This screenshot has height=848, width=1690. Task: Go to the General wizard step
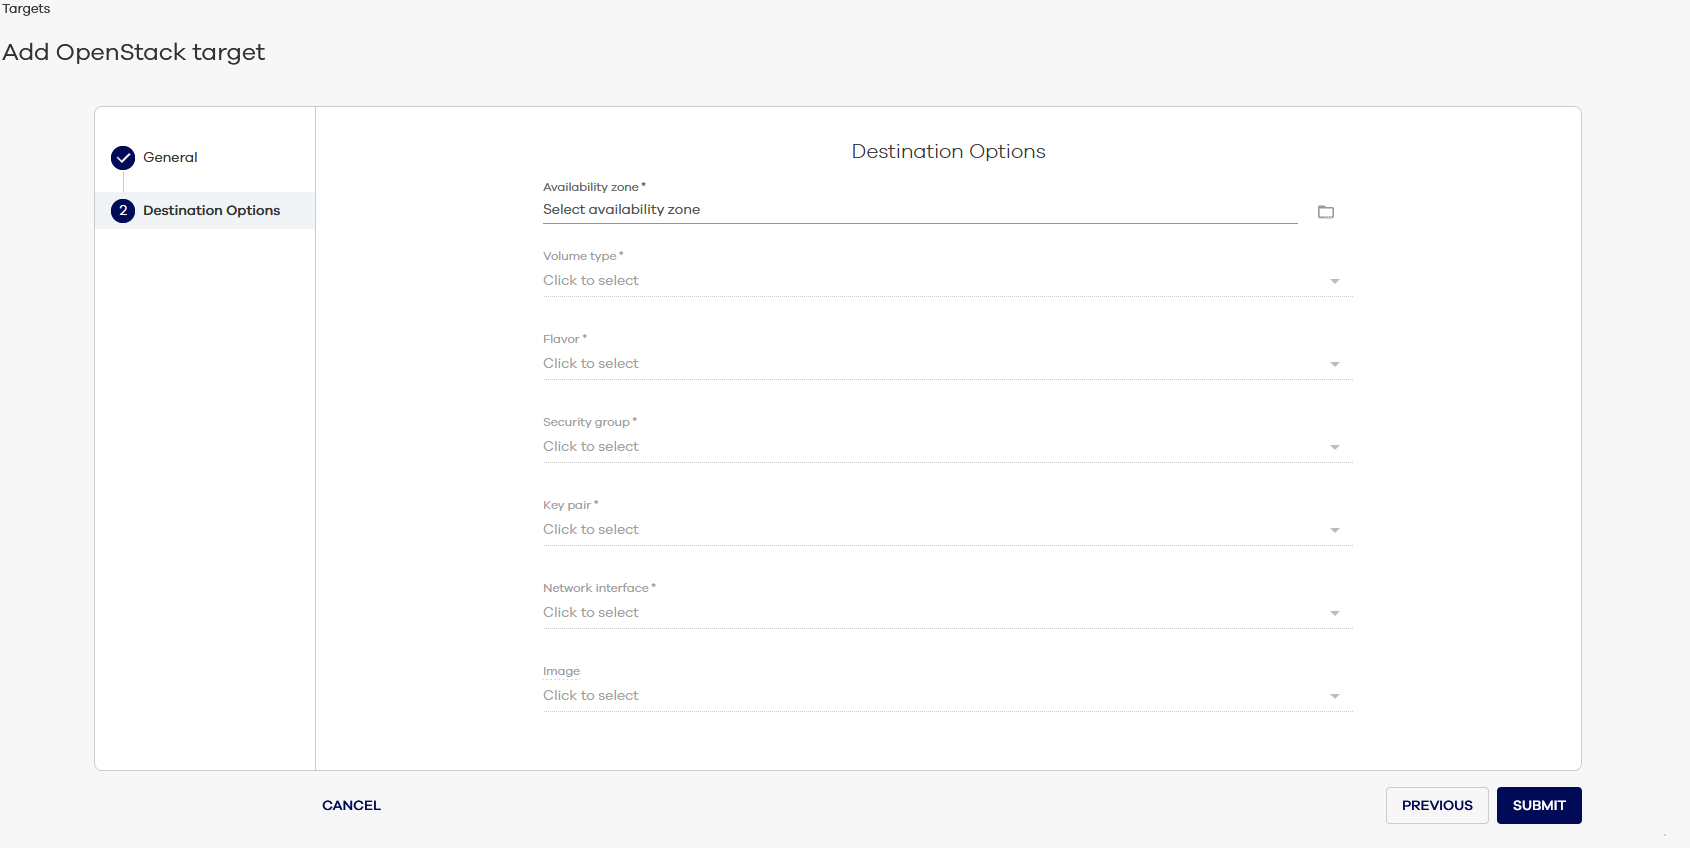[x=170, y=158]
